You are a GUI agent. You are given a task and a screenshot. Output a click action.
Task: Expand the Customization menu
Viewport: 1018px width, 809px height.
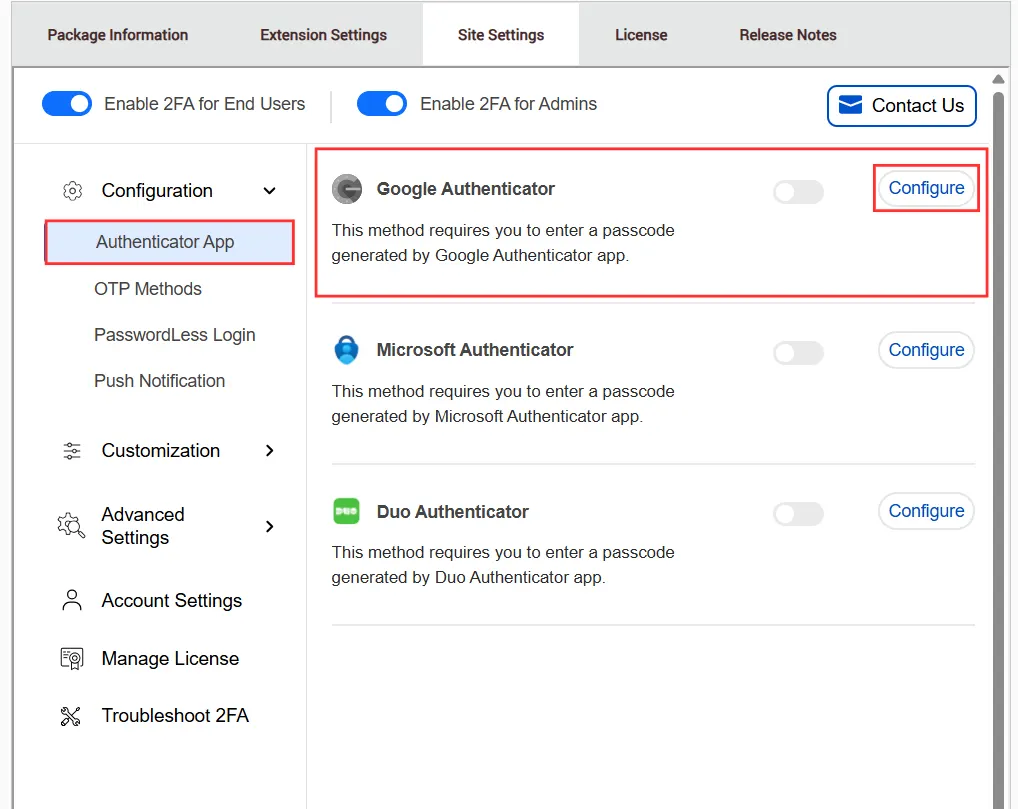coord(268,450)
